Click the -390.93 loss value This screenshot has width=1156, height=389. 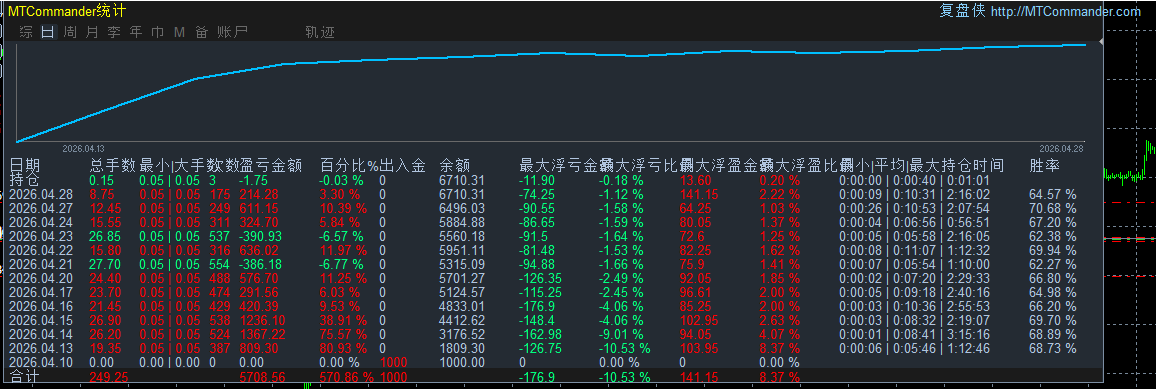[261, 236]
